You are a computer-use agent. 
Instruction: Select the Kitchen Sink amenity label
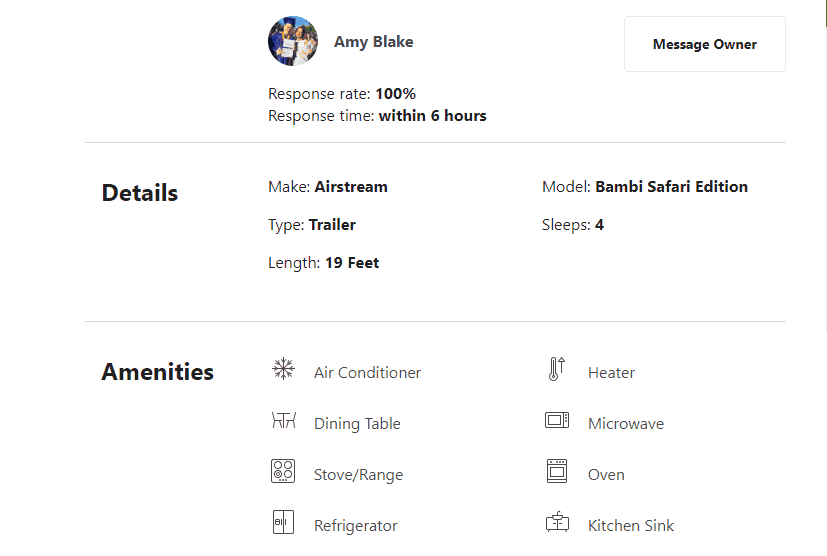pyautogui.click(x=631, y=525)
